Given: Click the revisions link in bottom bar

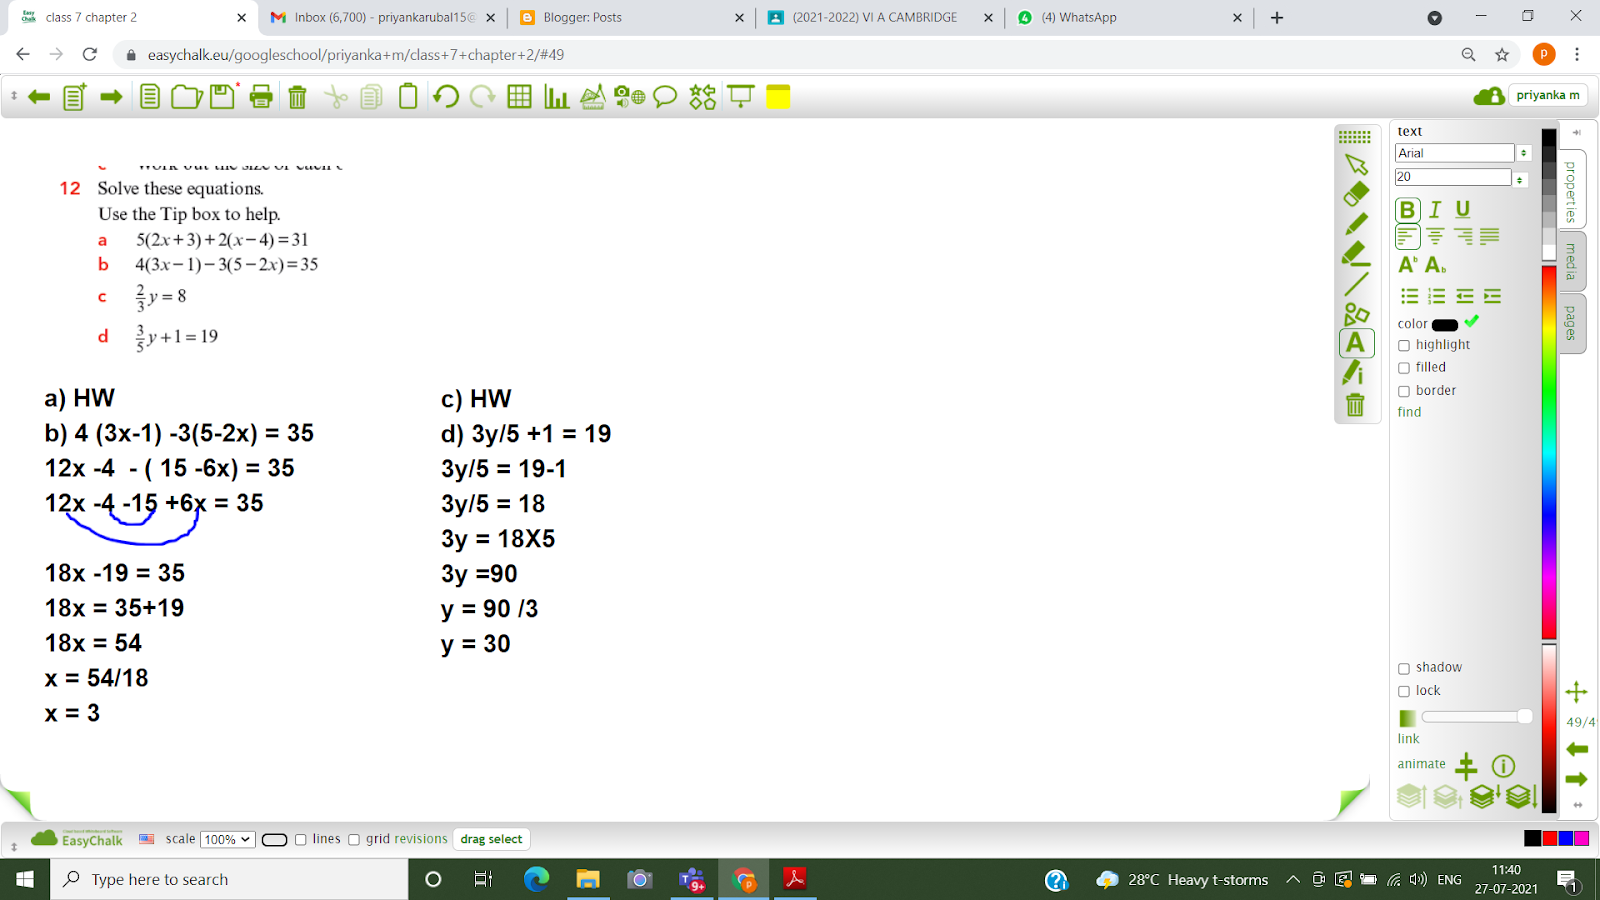Looking at the screenshot, I should pyautogui.click(x=419, y=839).
